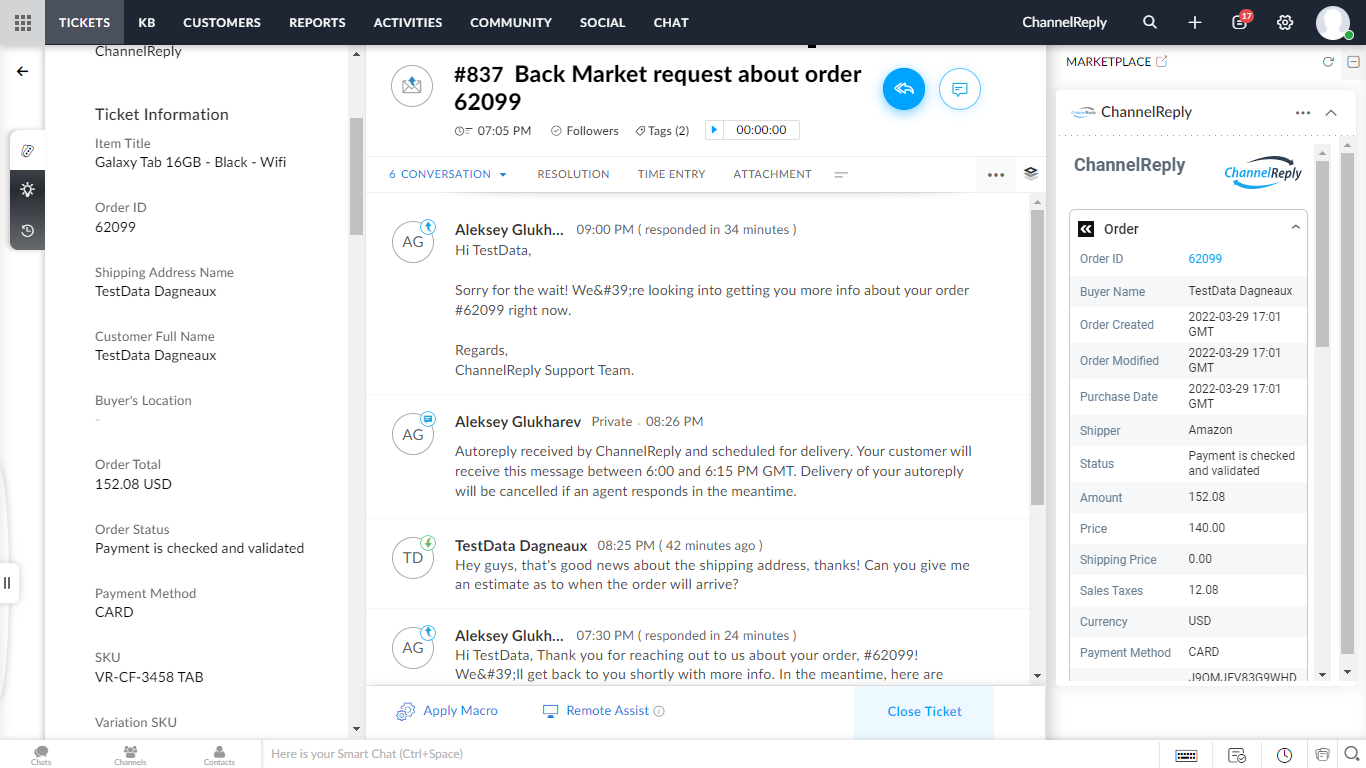This screenshot has height=768, width=1366.
Task: Click the Followers option
Action: click(585, 130)
